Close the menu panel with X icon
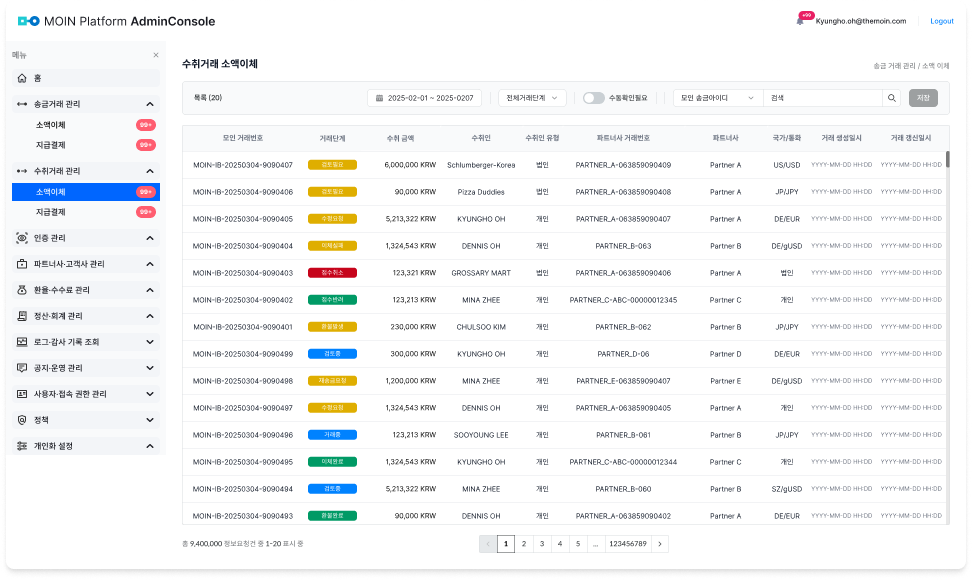The image size is (972, 580). pyautogui.click(x=155, y=55)
